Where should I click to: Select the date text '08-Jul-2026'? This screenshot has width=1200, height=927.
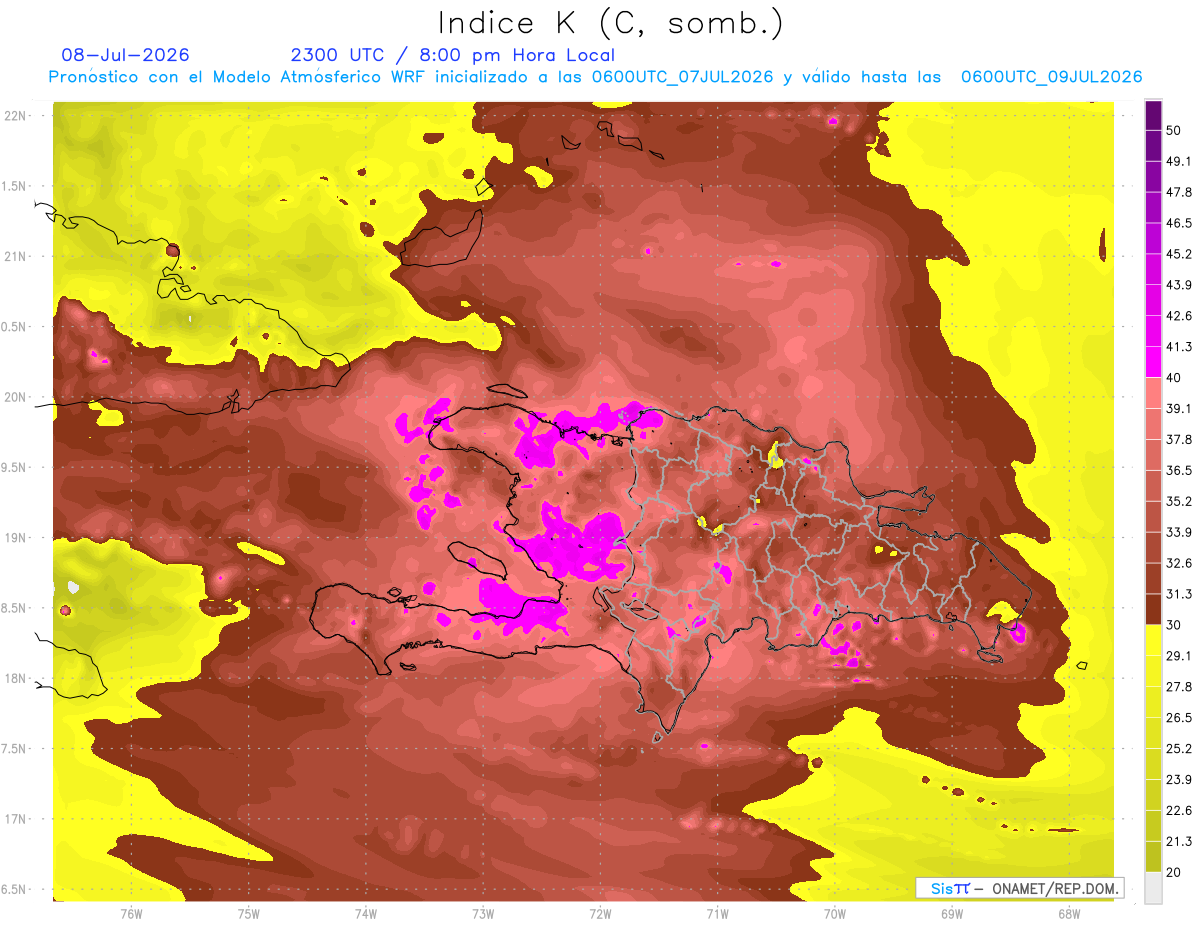[x=125, y=55]
